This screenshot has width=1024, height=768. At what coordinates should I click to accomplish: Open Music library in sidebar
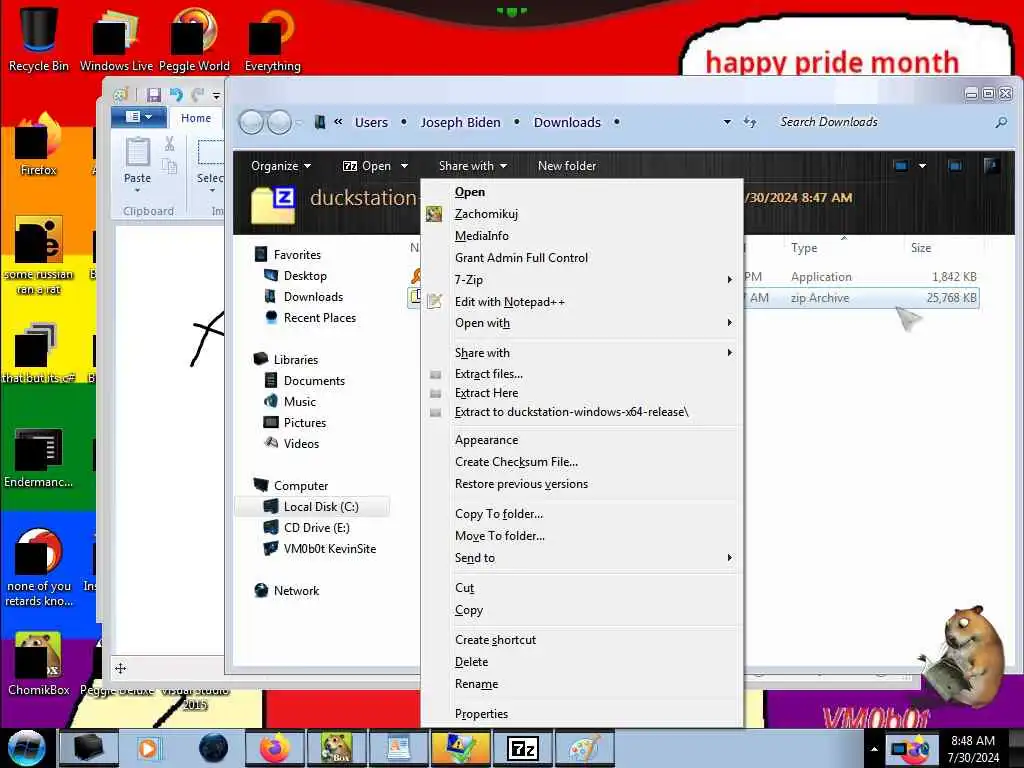[299, 402]
